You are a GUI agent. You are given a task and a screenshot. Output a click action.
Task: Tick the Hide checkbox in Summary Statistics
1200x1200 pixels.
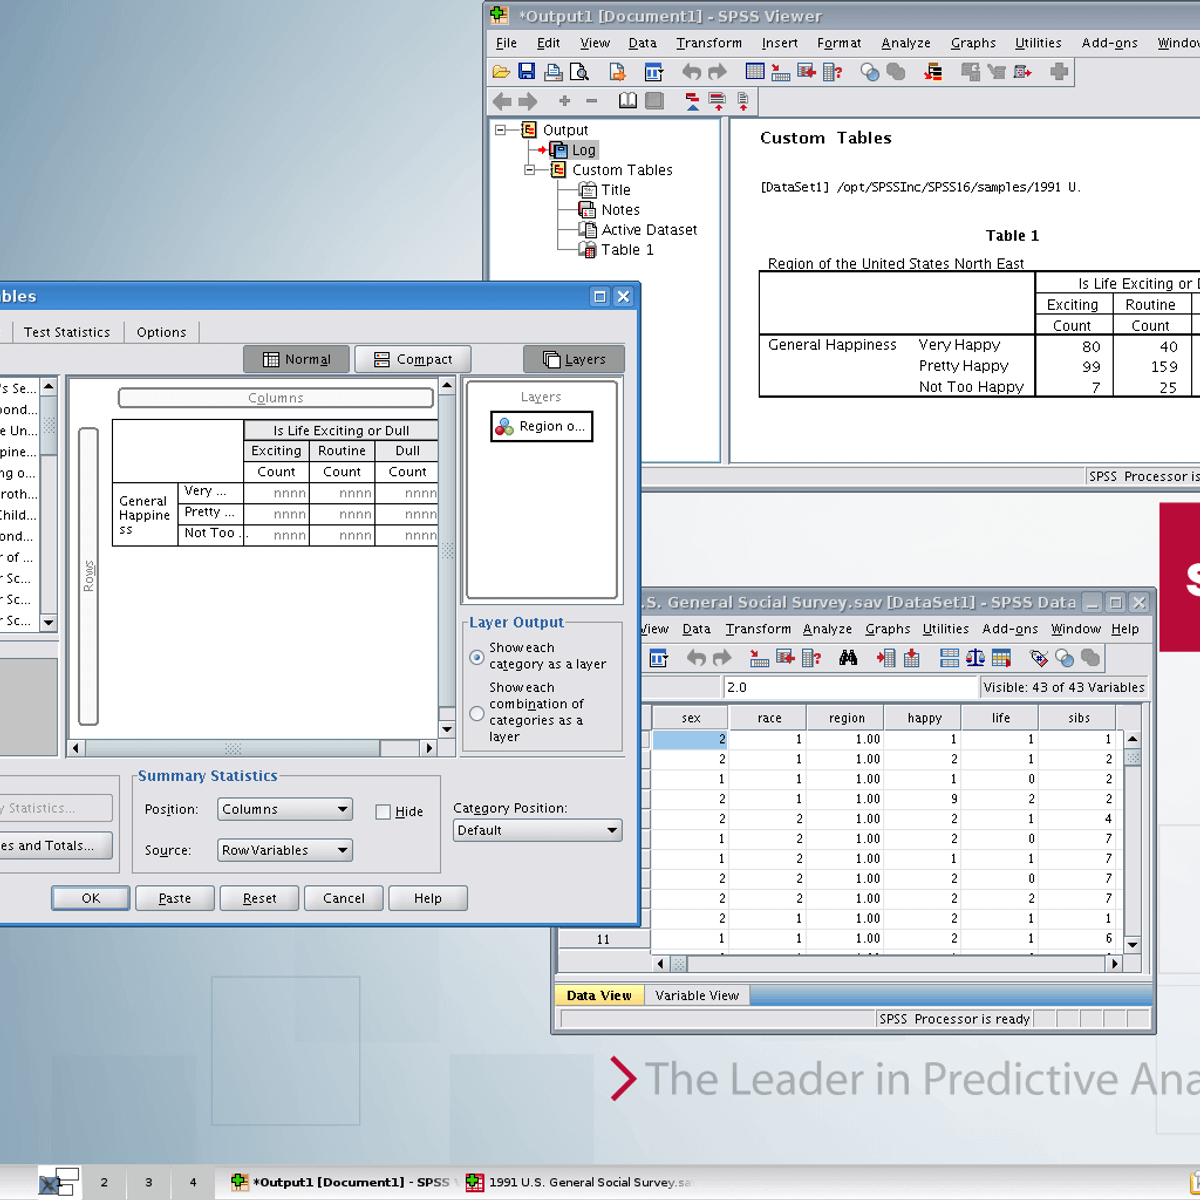tap(383, 812)
